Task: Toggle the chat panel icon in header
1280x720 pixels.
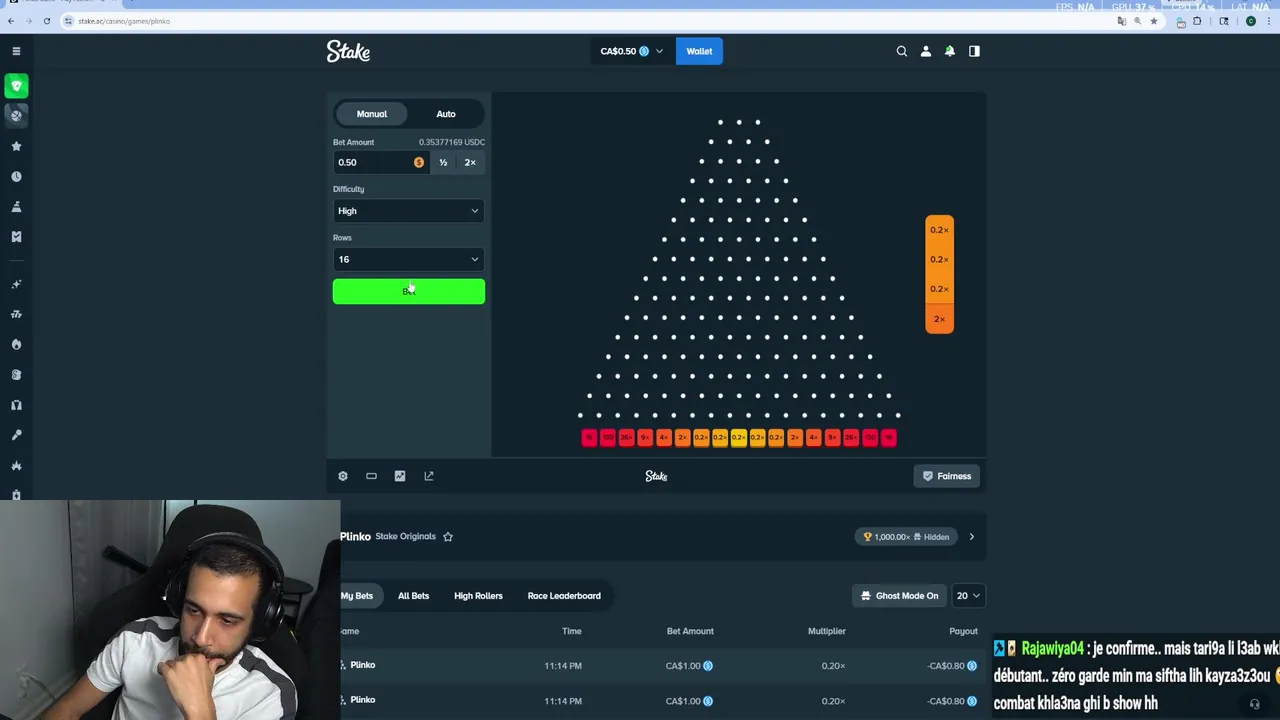Action: [x=974, y=51]
